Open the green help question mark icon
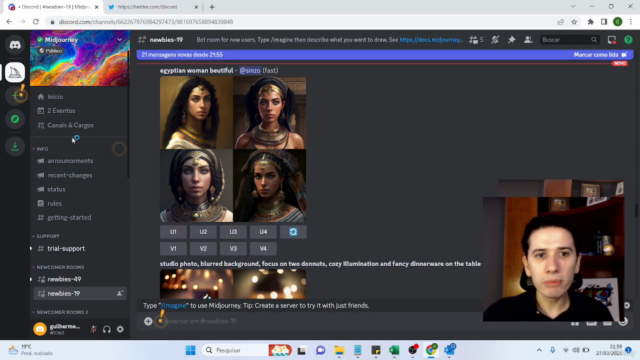Screen dimensions: 640x360 click(628, 40)
